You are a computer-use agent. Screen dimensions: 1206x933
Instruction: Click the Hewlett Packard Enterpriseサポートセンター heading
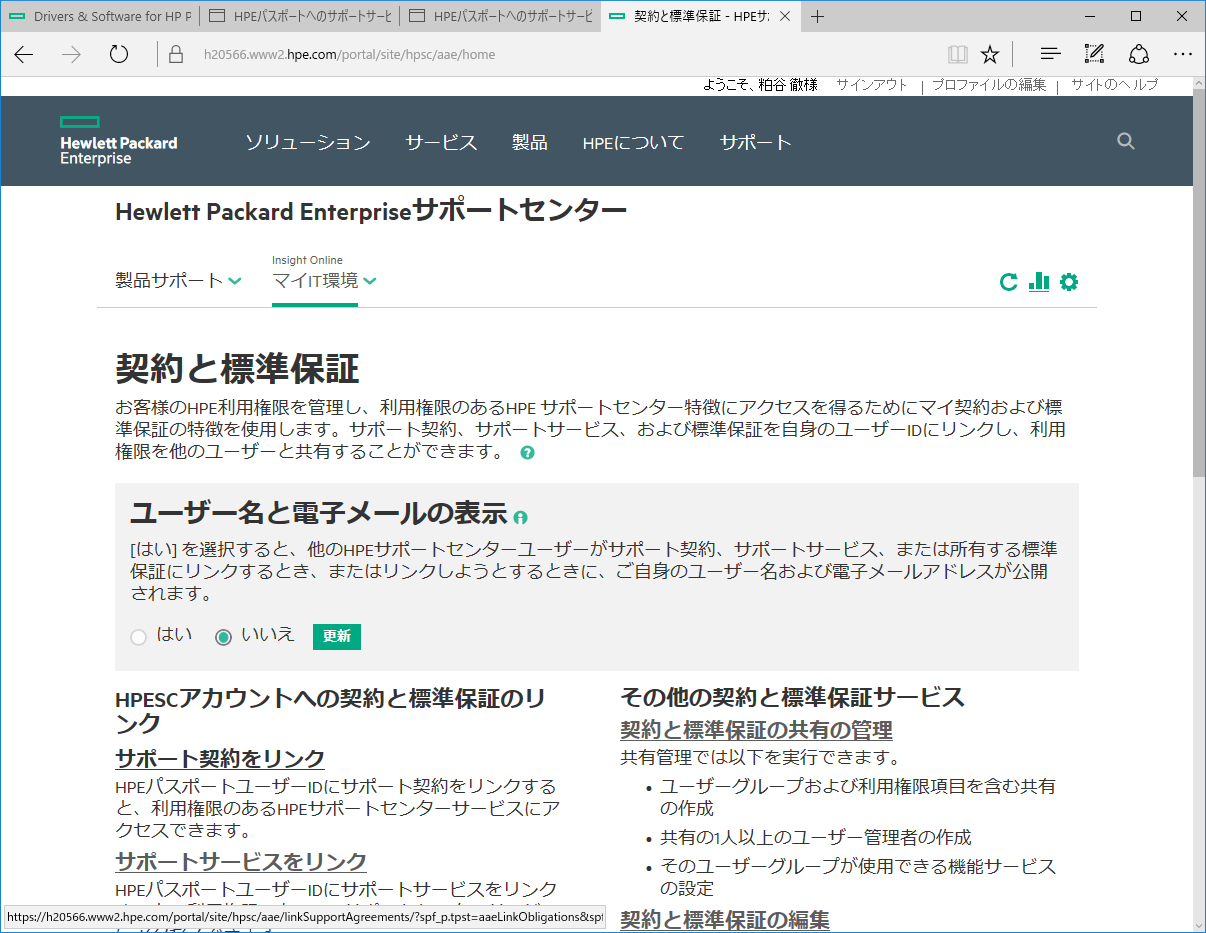point(371,211)
